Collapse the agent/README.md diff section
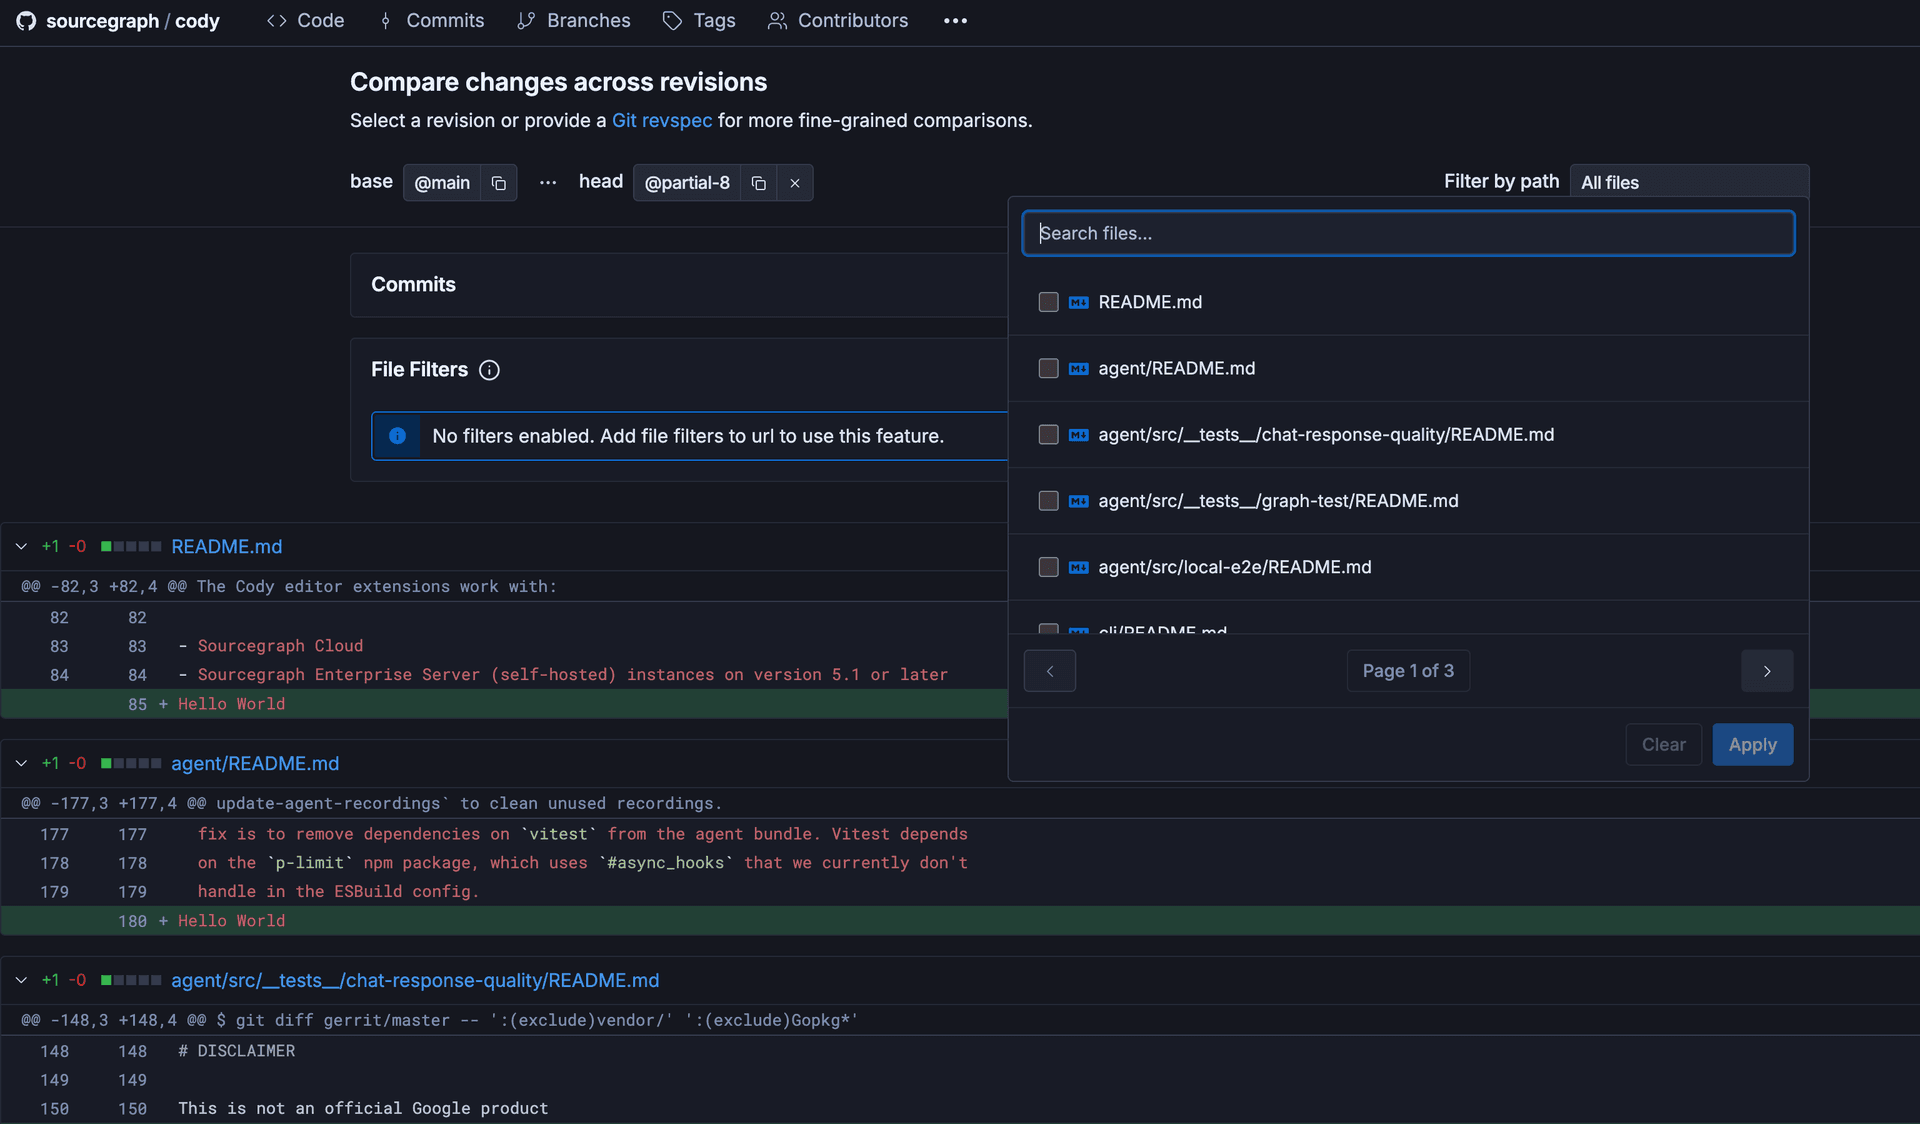Image resolution: width=1920 pixels, height=1124 pixels. 21,764
